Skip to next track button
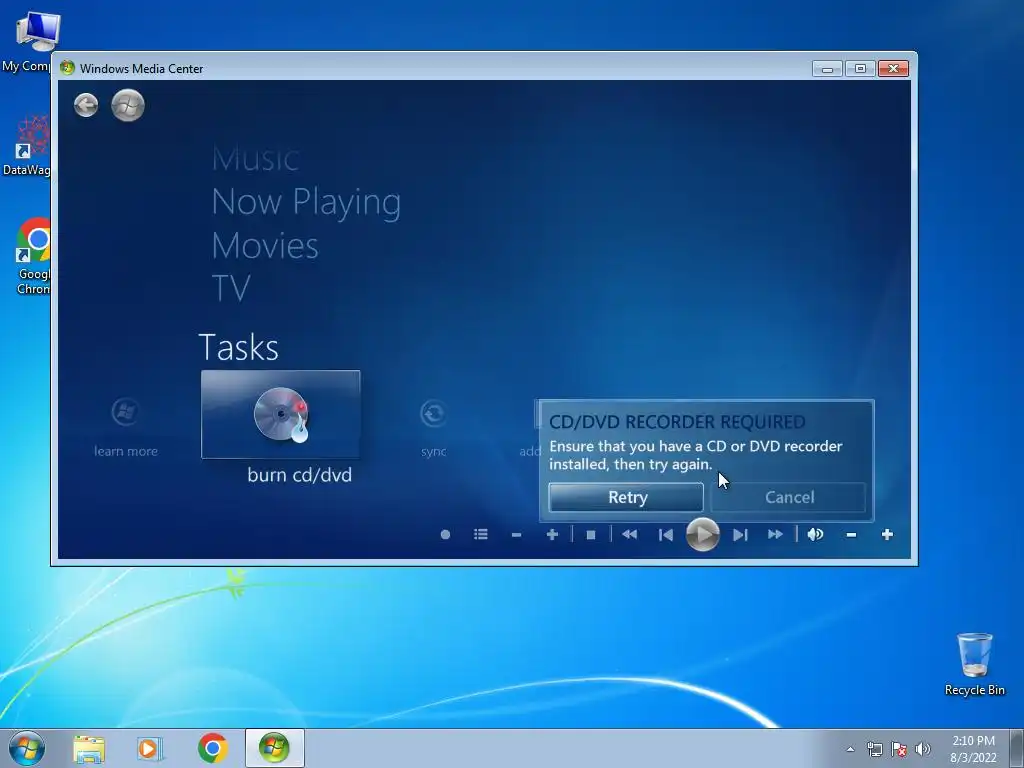Image resolution: width=1024 pixels, height=768 pixels. [x=740, y=535]
